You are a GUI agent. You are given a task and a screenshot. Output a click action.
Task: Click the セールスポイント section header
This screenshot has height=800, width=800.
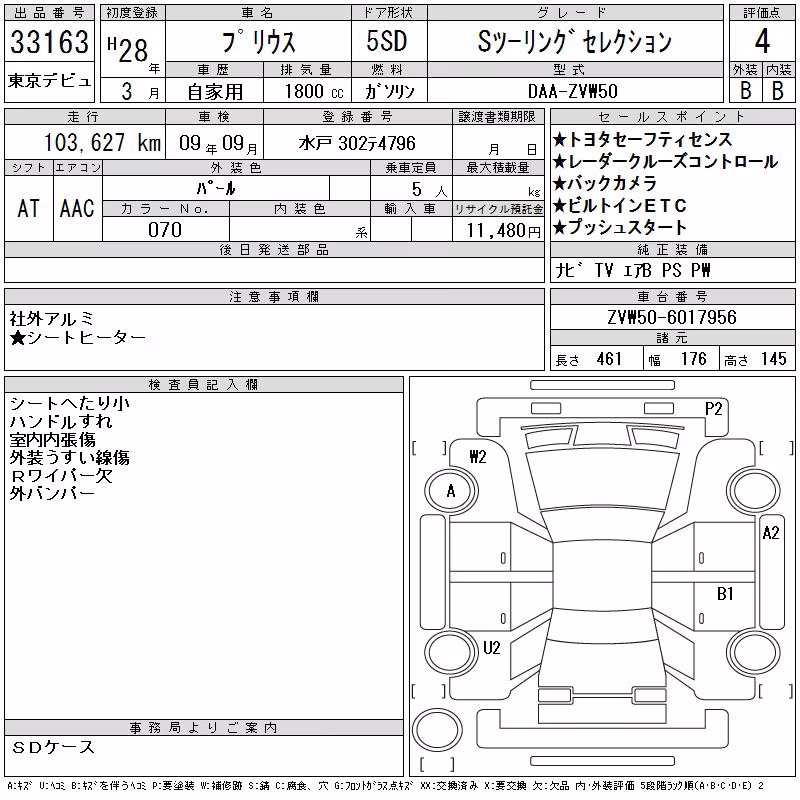point(672,117)
